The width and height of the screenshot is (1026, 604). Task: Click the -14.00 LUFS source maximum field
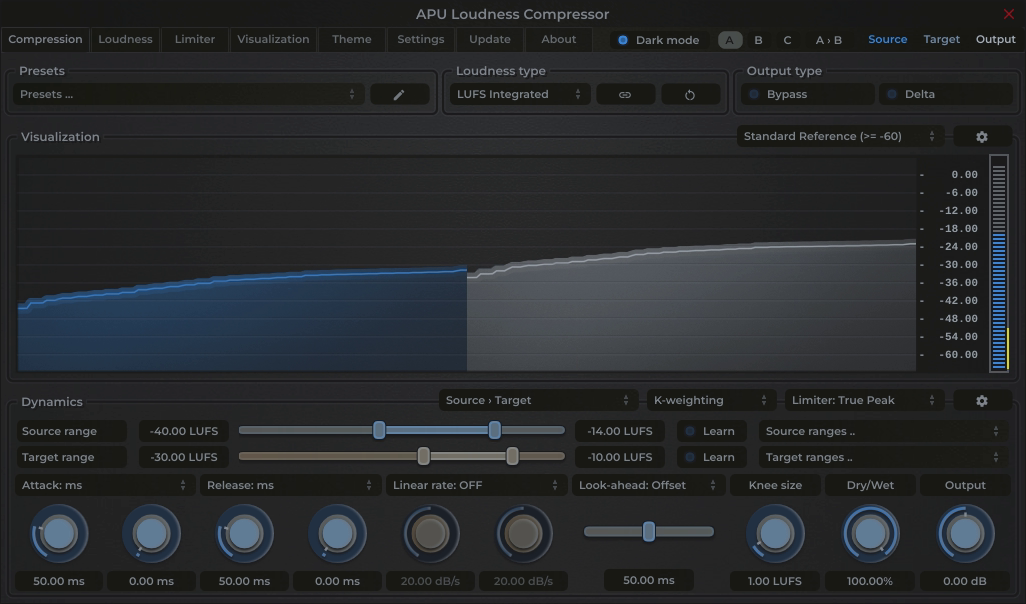(x=620, y=431)
